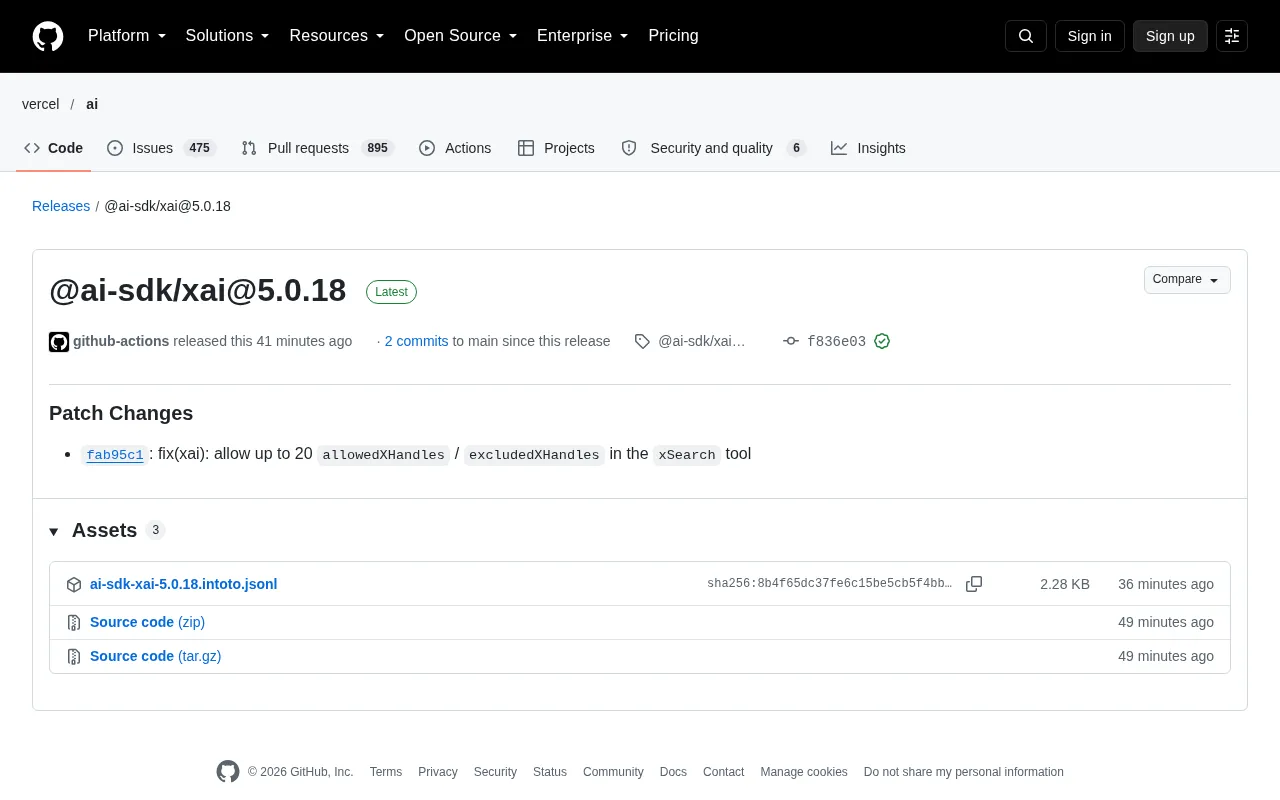
Task: Open the ai repository link
Action: [x=92, y=104]
